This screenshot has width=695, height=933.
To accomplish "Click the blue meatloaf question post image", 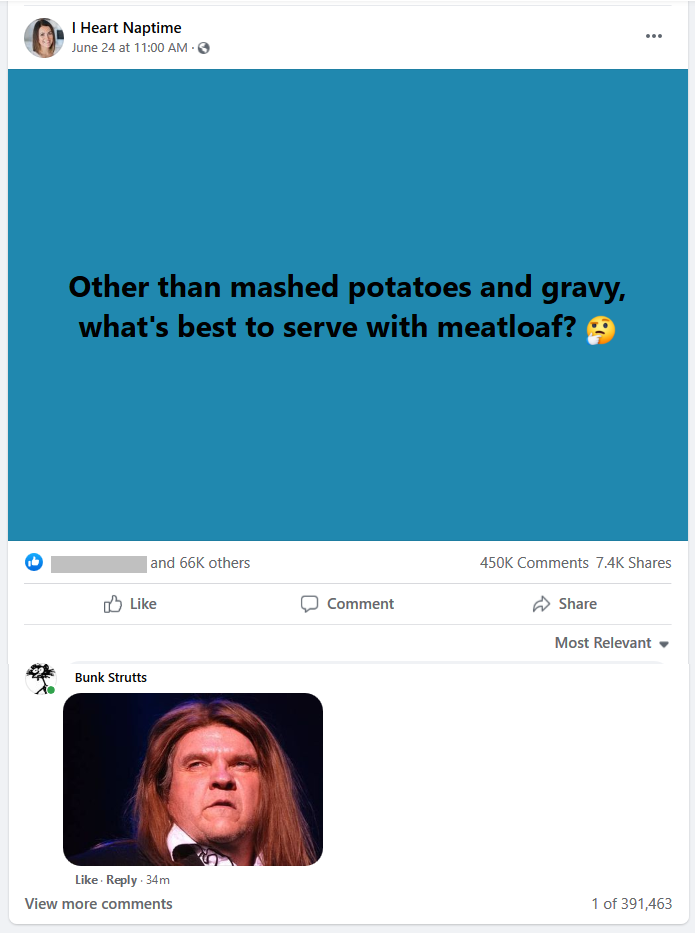I will (347, 305).
